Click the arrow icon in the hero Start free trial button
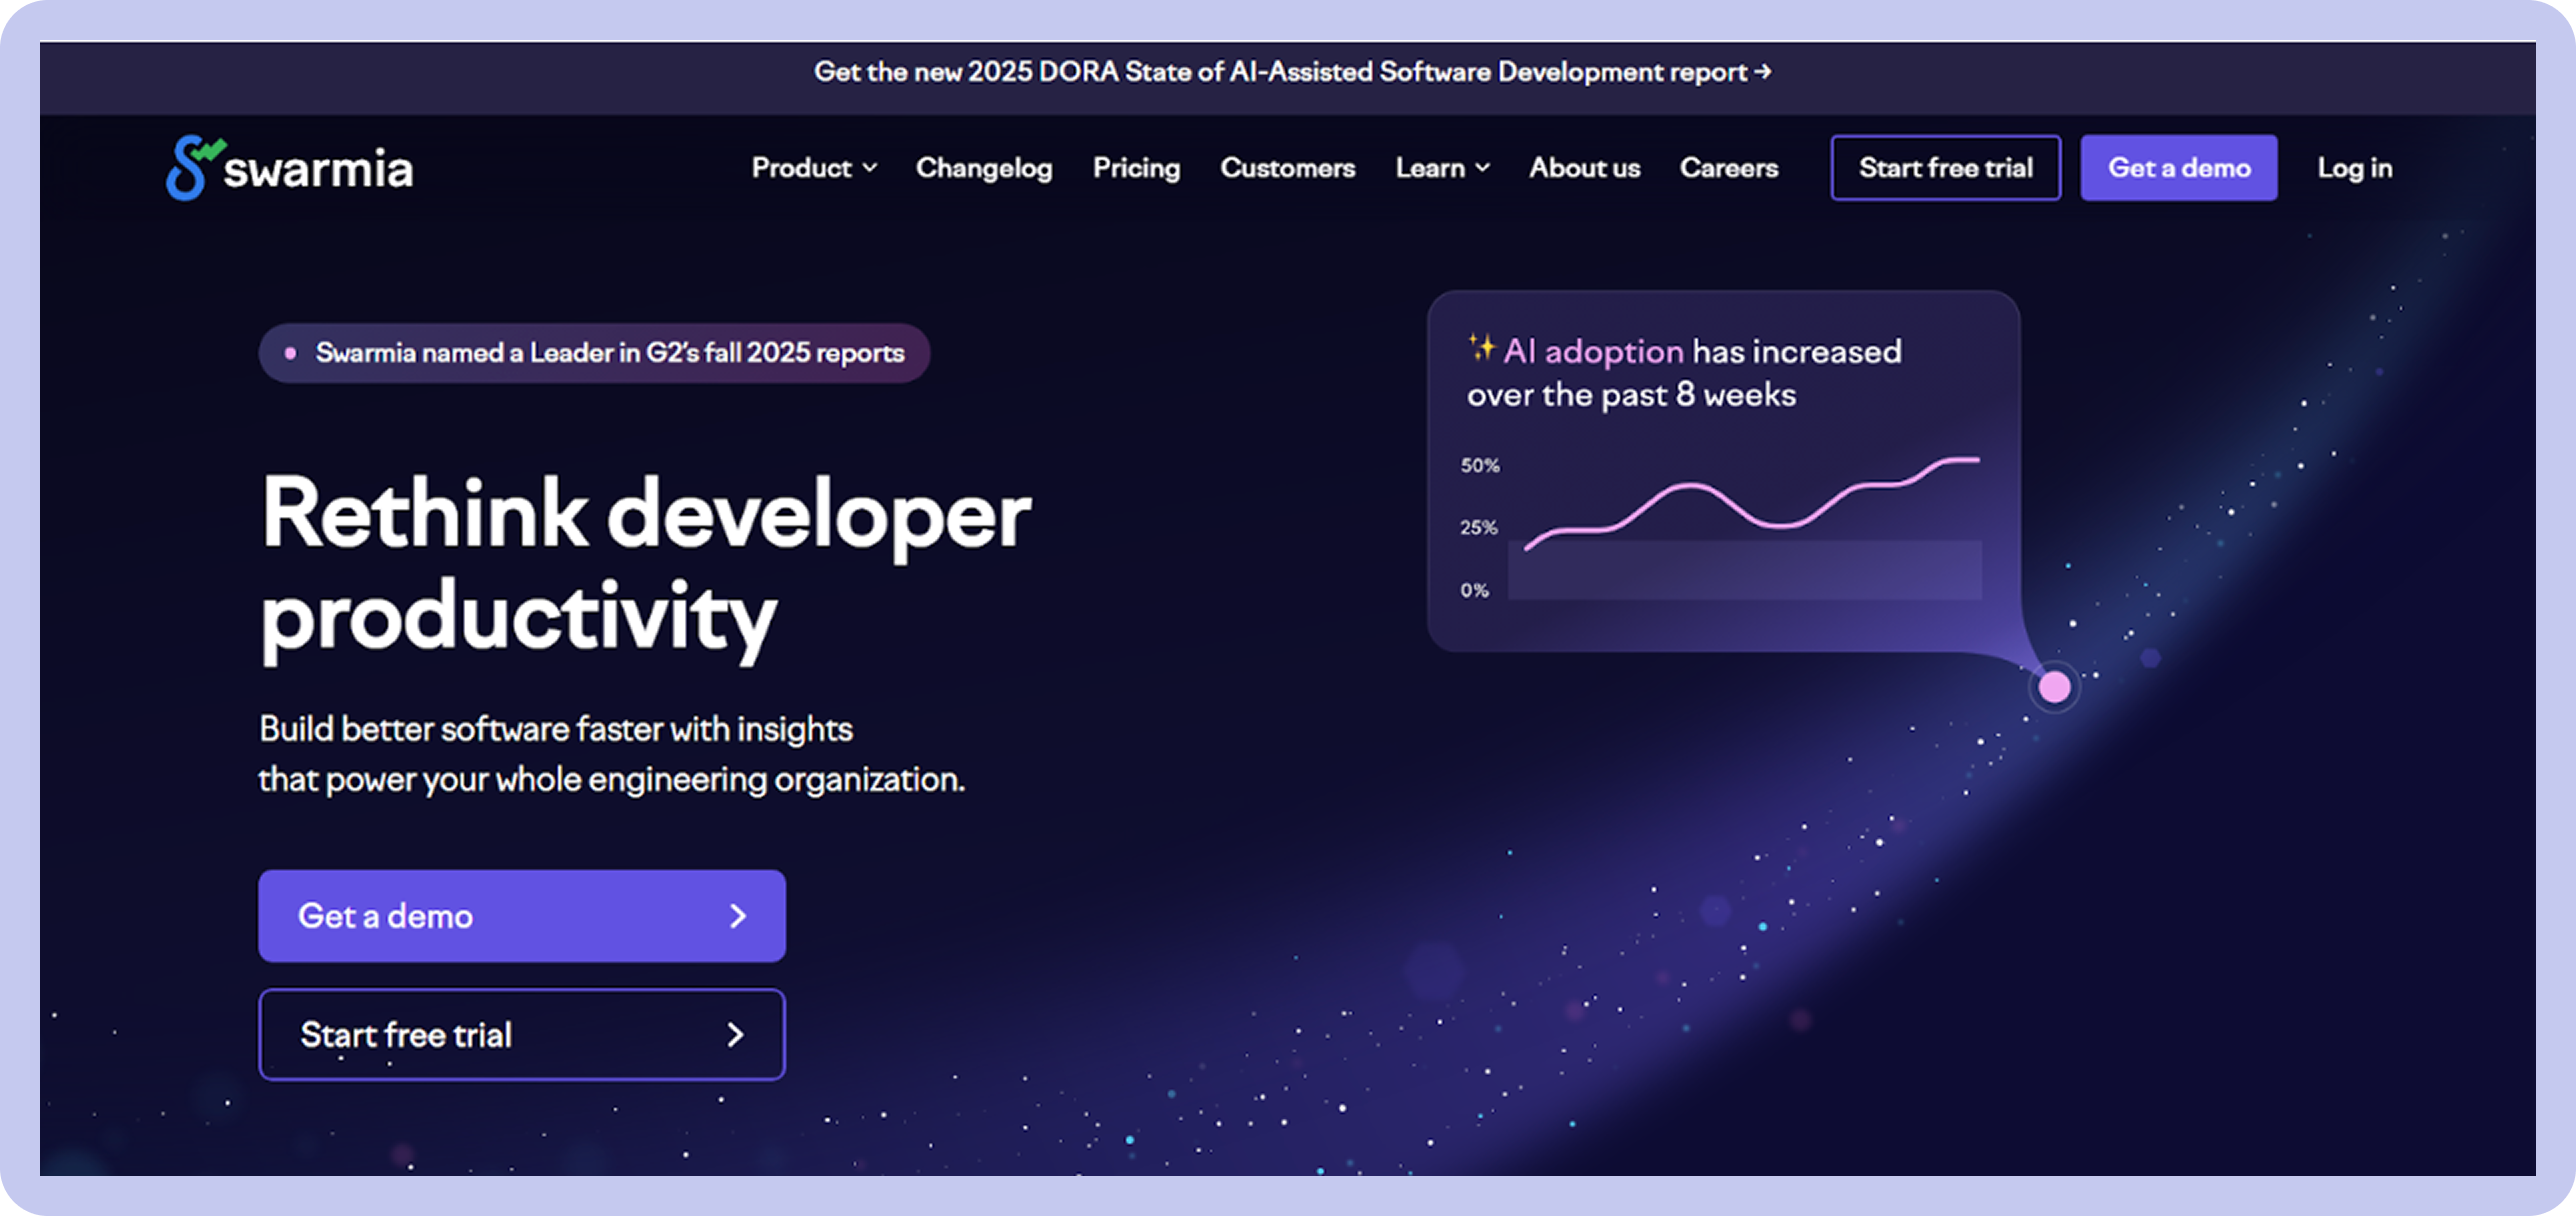The height and width of the screenshot is (1216, 2576). (x=736, y=1034)
